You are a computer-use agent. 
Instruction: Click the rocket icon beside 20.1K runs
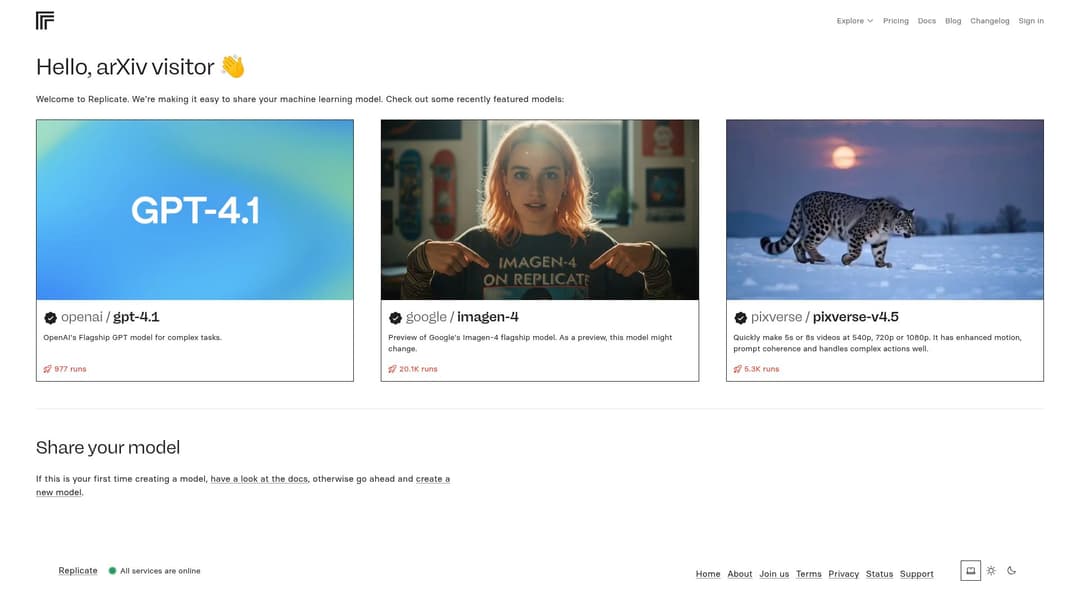393,369
